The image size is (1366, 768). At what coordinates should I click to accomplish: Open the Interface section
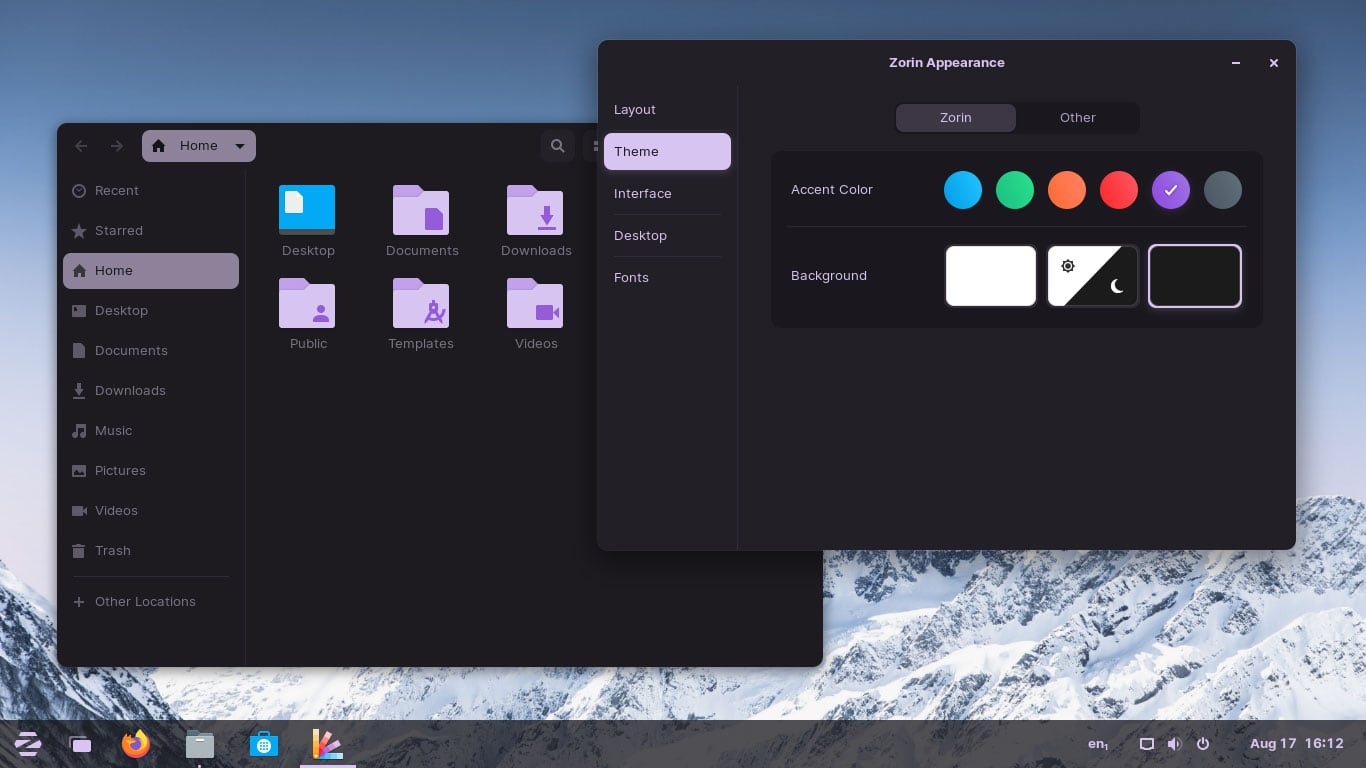pyautogui.click(x=643, y=194)
